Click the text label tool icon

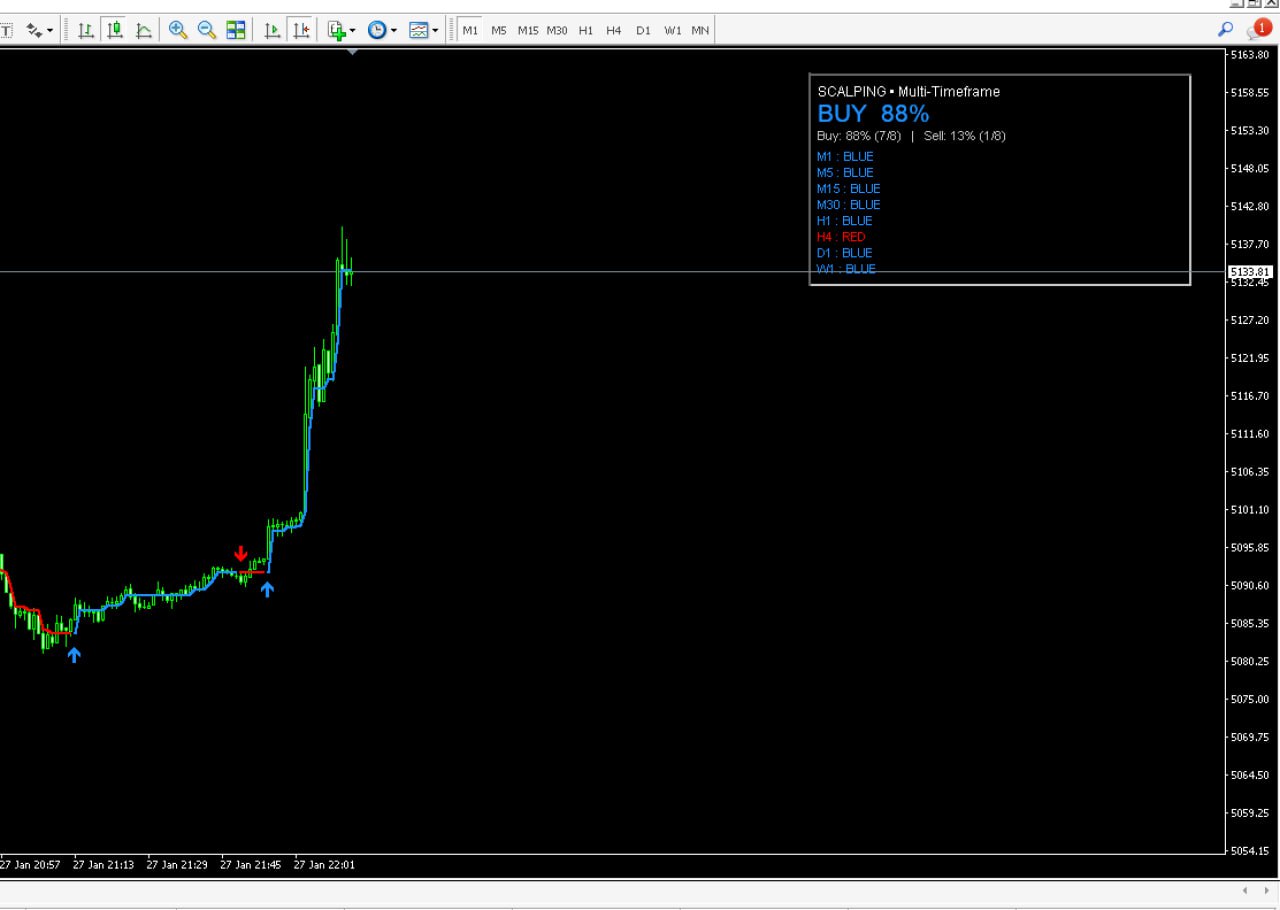pos(6,30)
